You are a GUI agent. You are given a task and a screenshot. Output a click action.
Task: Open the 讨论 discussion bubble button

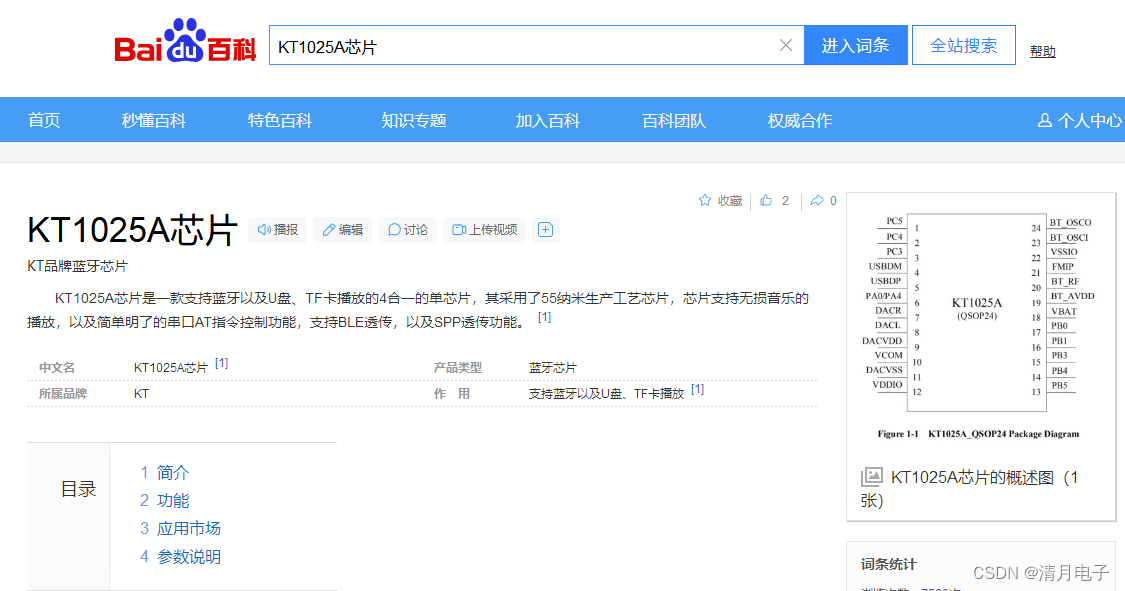tap(408, 230)
